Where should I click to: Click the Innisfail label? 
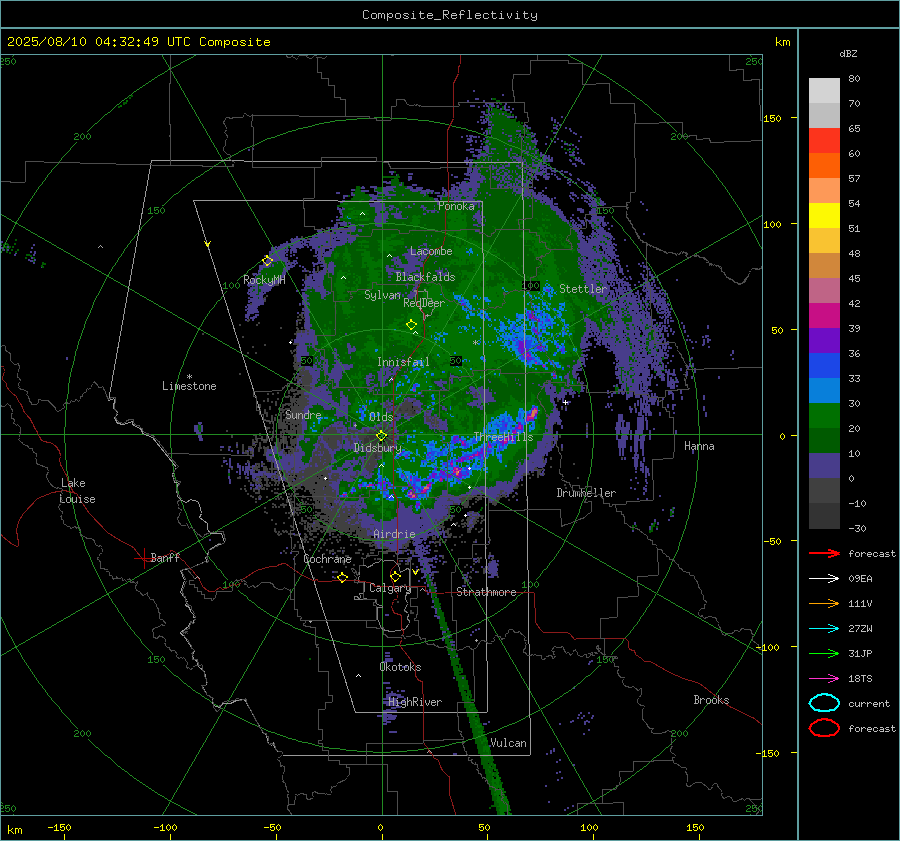point(403,362)
